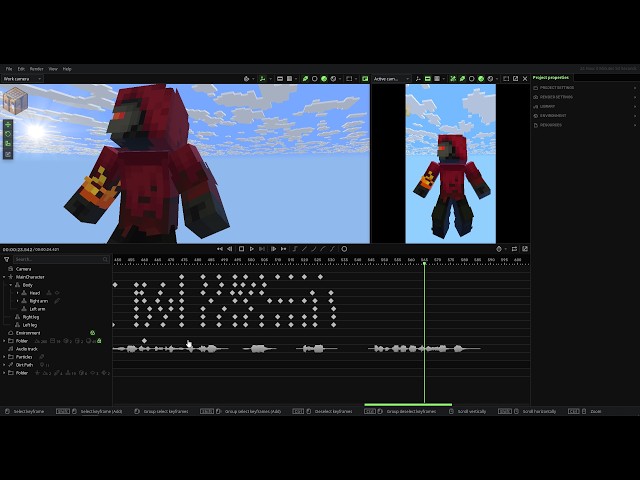The height and width of the screenshot is (480, 640).
Task: Step to the previous frame
Action: click(230, 249)
